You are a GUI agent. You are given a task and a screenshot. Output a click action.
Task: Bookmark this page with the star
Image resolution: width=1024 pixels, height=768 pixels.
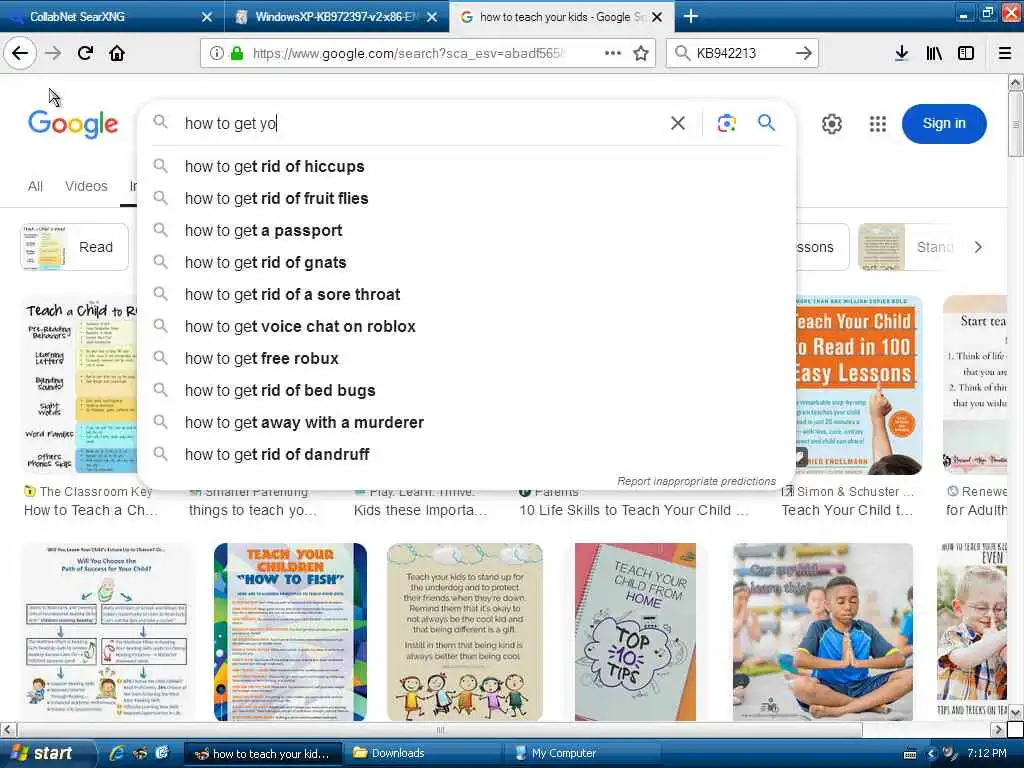(x=641, y=53)
